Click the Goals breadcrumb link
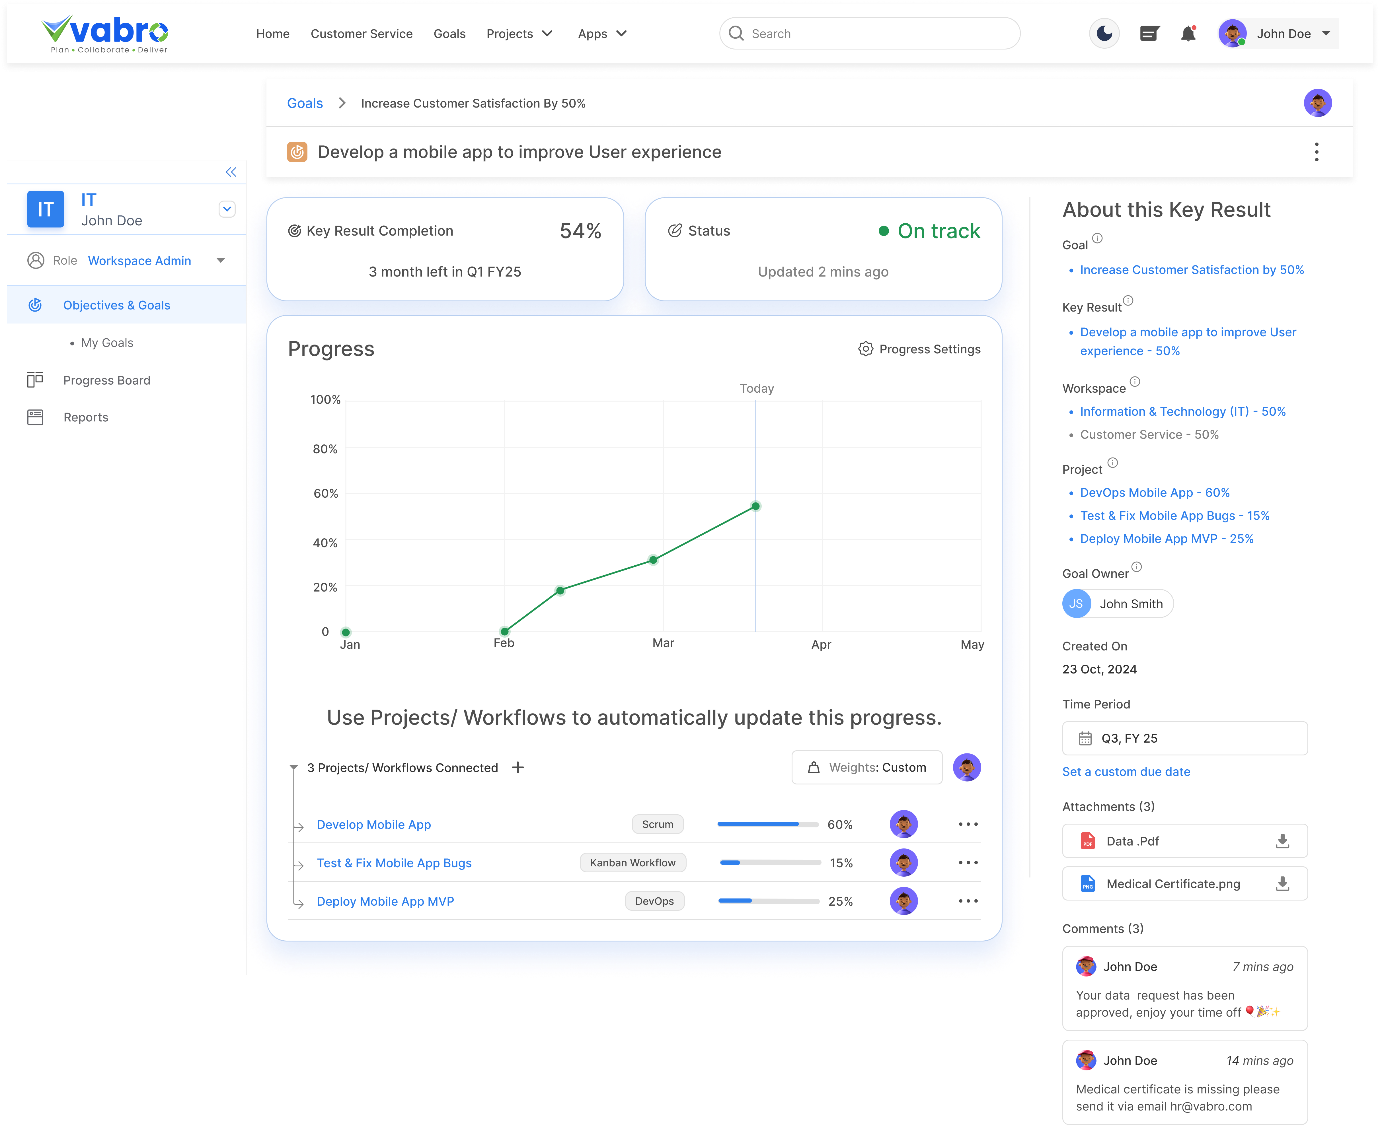The image size is (1380, 1125). pyautogui.click(x=305, y=103)
